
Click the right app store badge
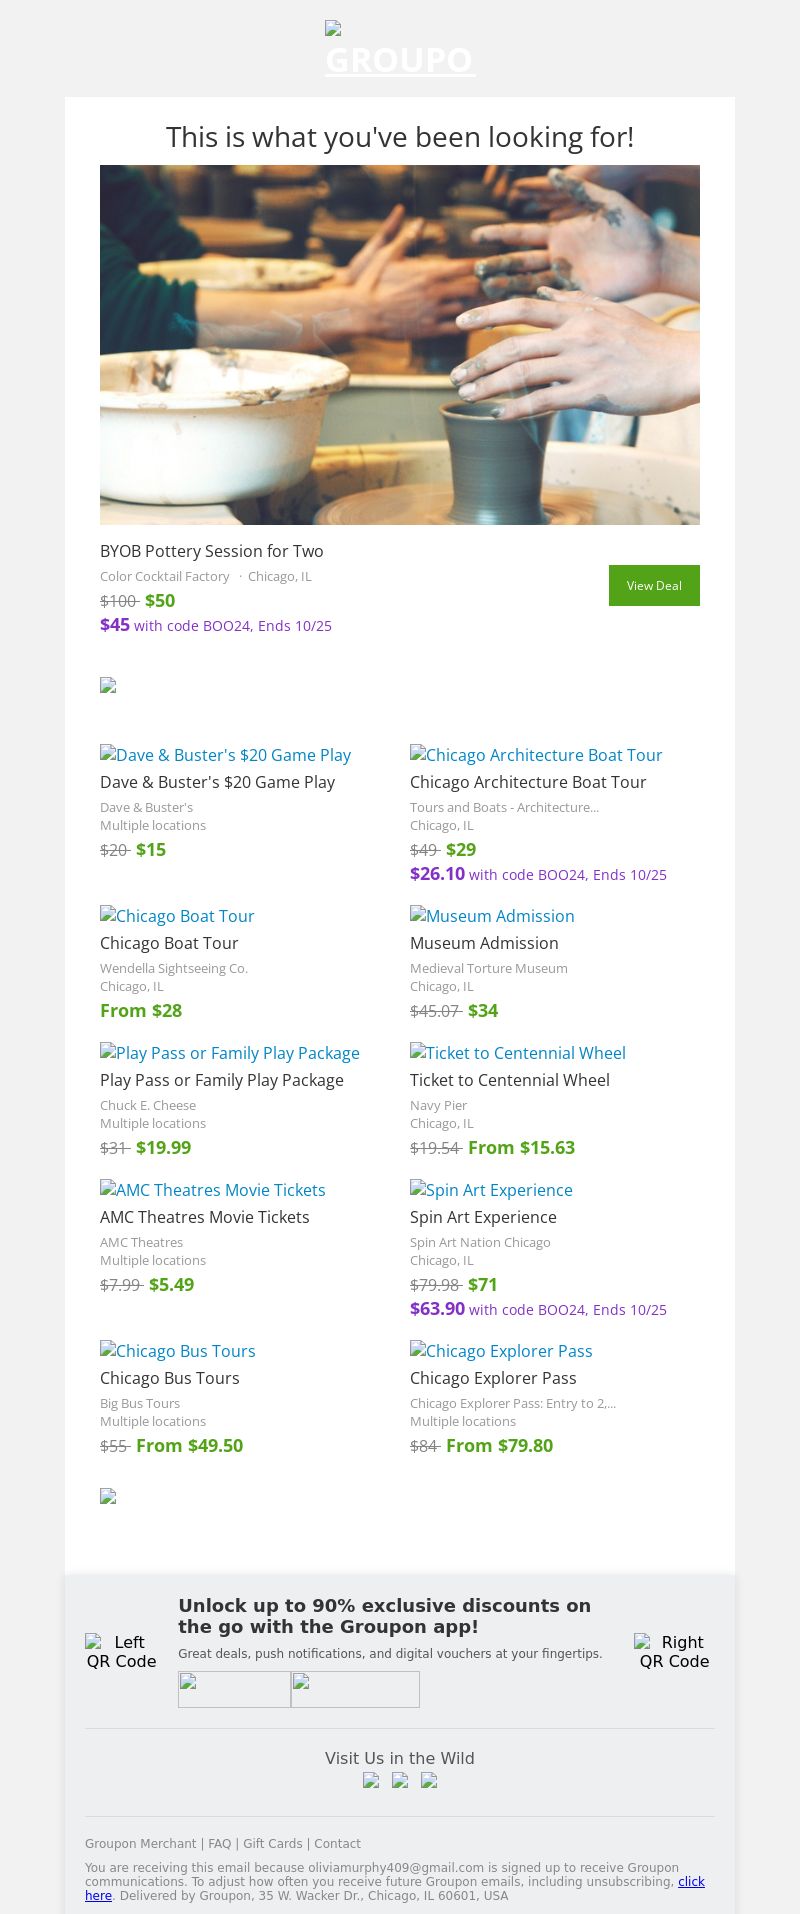355,1689
